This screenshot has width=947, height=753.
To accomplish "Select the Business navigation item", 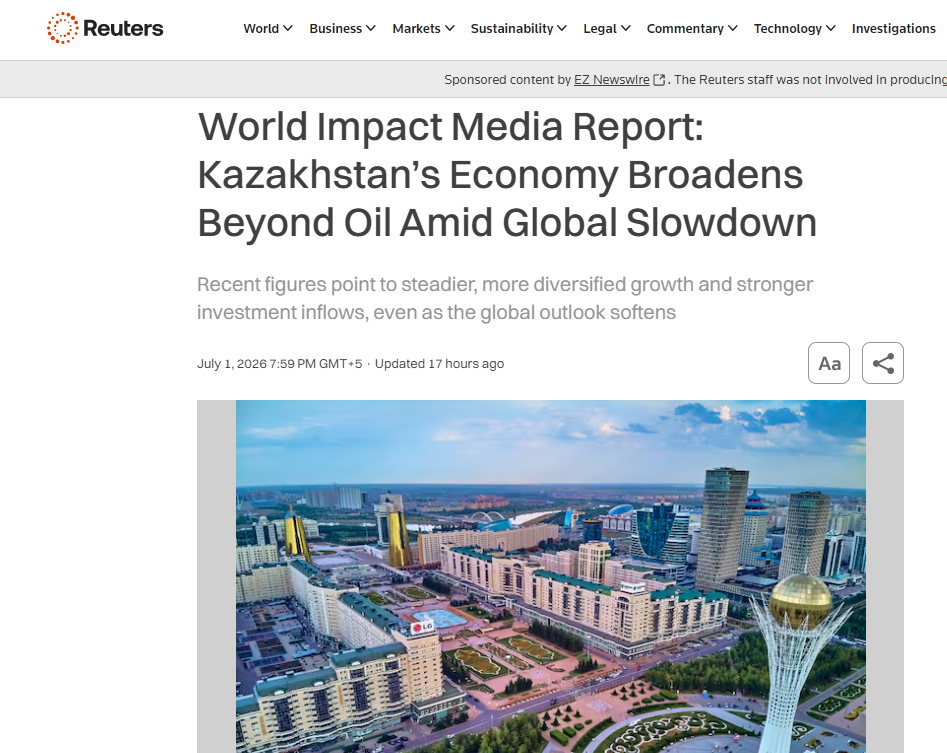I will [x=335, y=28].
